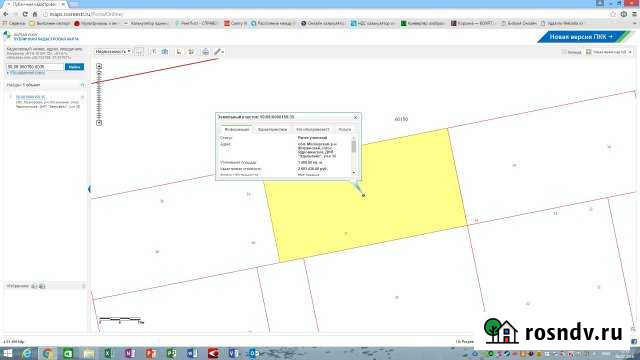Open the Excel icon in the taskbar

click(x=109, y=353)
